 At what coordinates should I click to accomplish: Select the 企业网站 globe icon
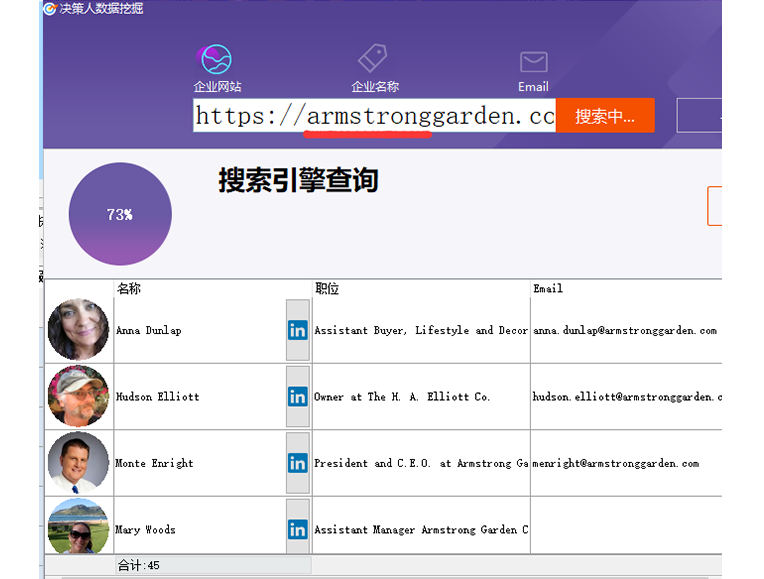[214, 59]
